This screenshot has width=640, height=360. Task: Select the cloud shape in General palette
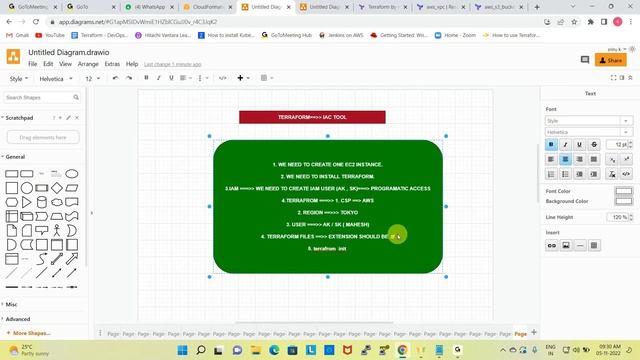(57, 202)
